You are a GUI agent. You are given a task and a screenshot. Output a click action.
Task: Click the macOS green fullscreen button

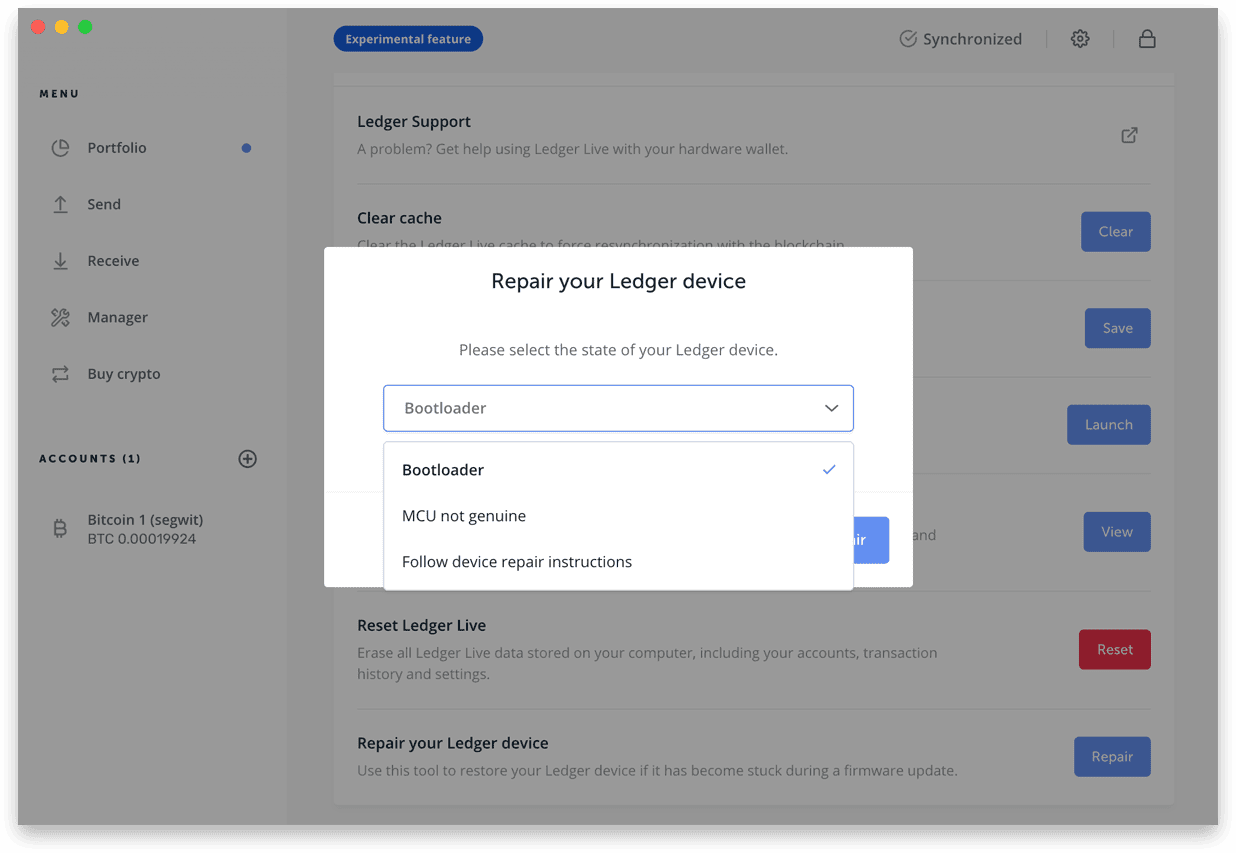[85, 27]
